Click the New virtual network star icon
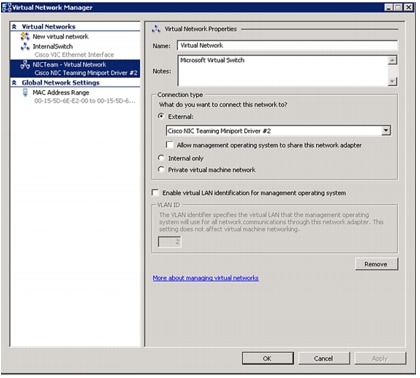420x378 pixels. coord(25,36)
